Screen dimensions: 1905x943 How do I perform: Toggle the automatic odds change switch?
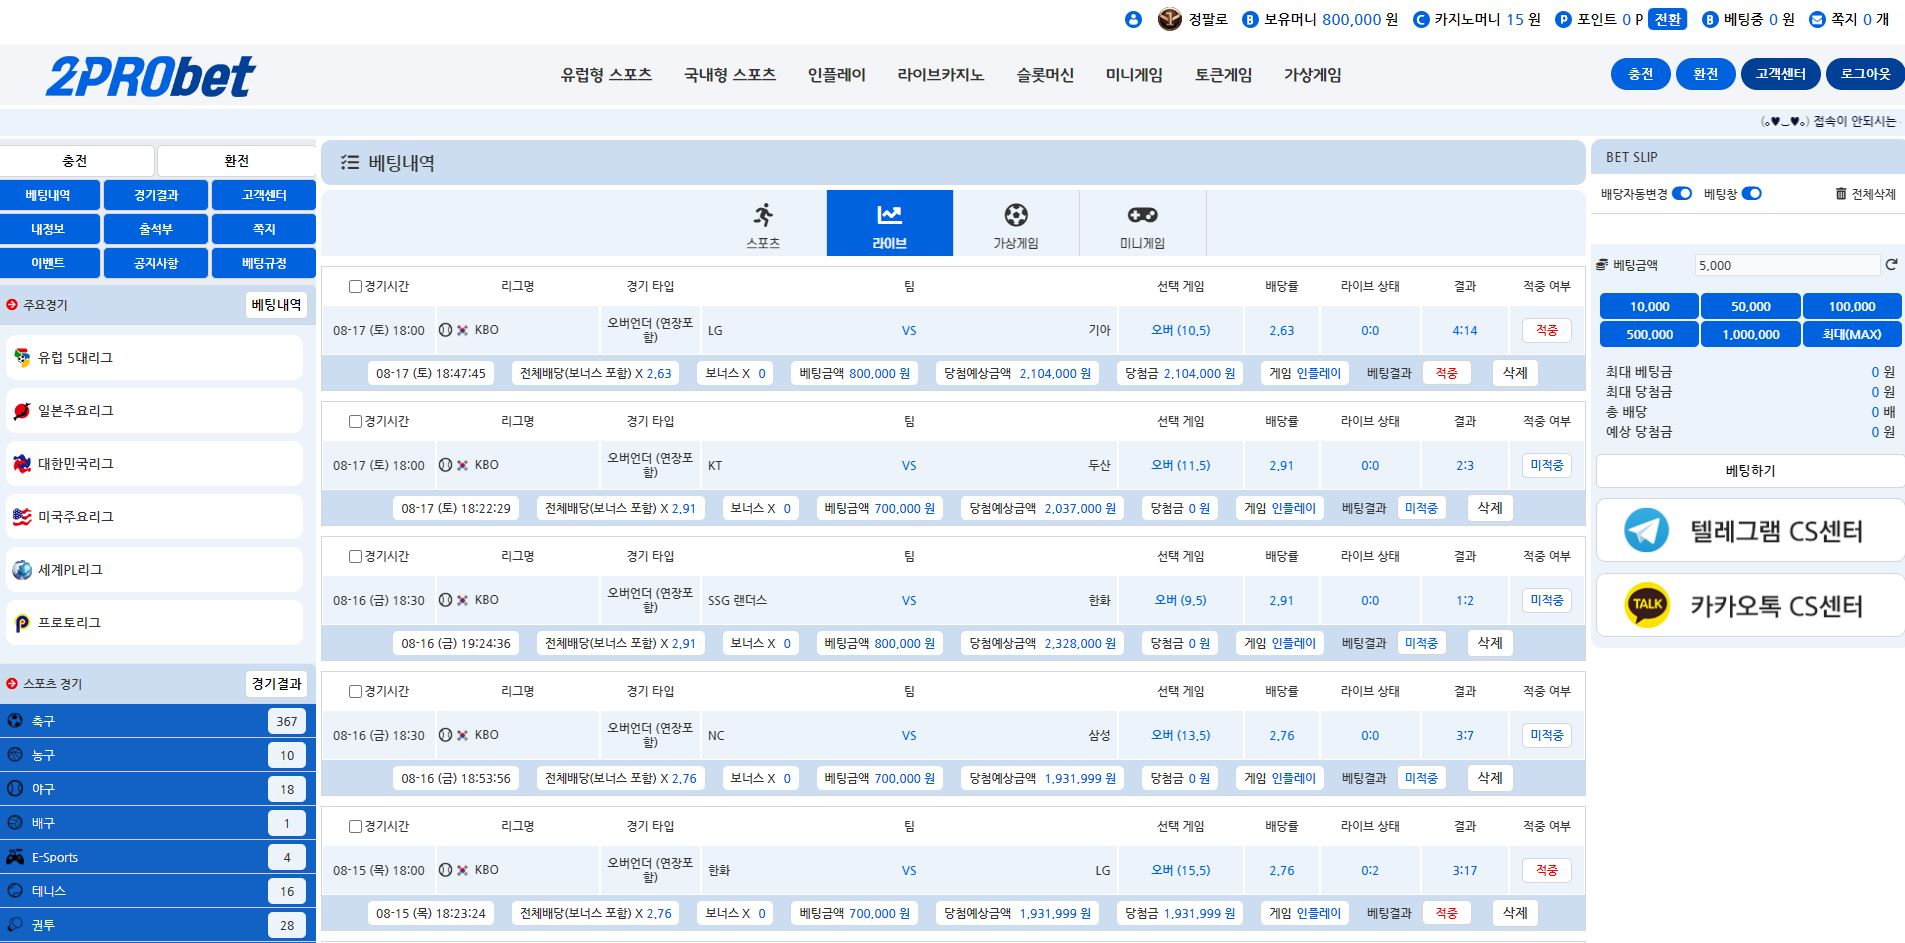tap(1682, 194)
